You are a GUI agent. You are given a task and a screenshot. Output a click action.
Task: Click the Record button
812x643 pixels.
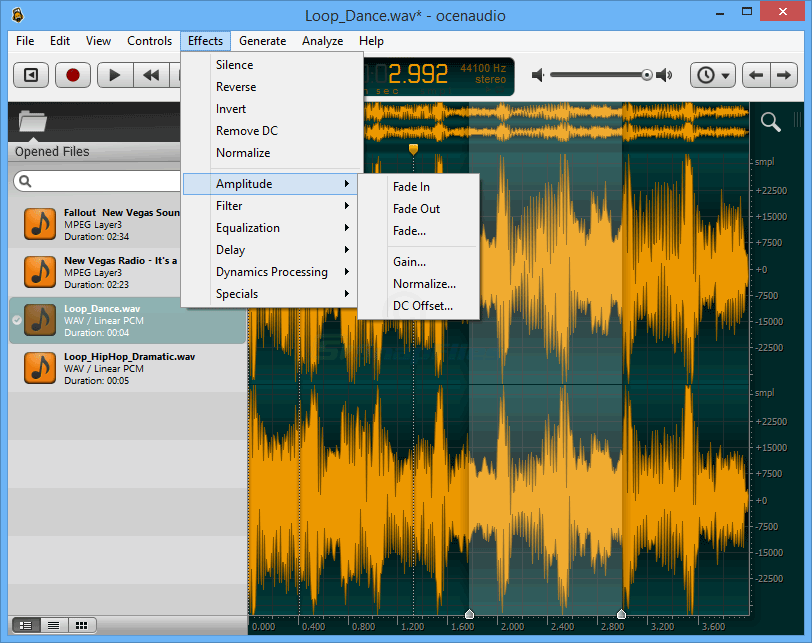(73, 75)
